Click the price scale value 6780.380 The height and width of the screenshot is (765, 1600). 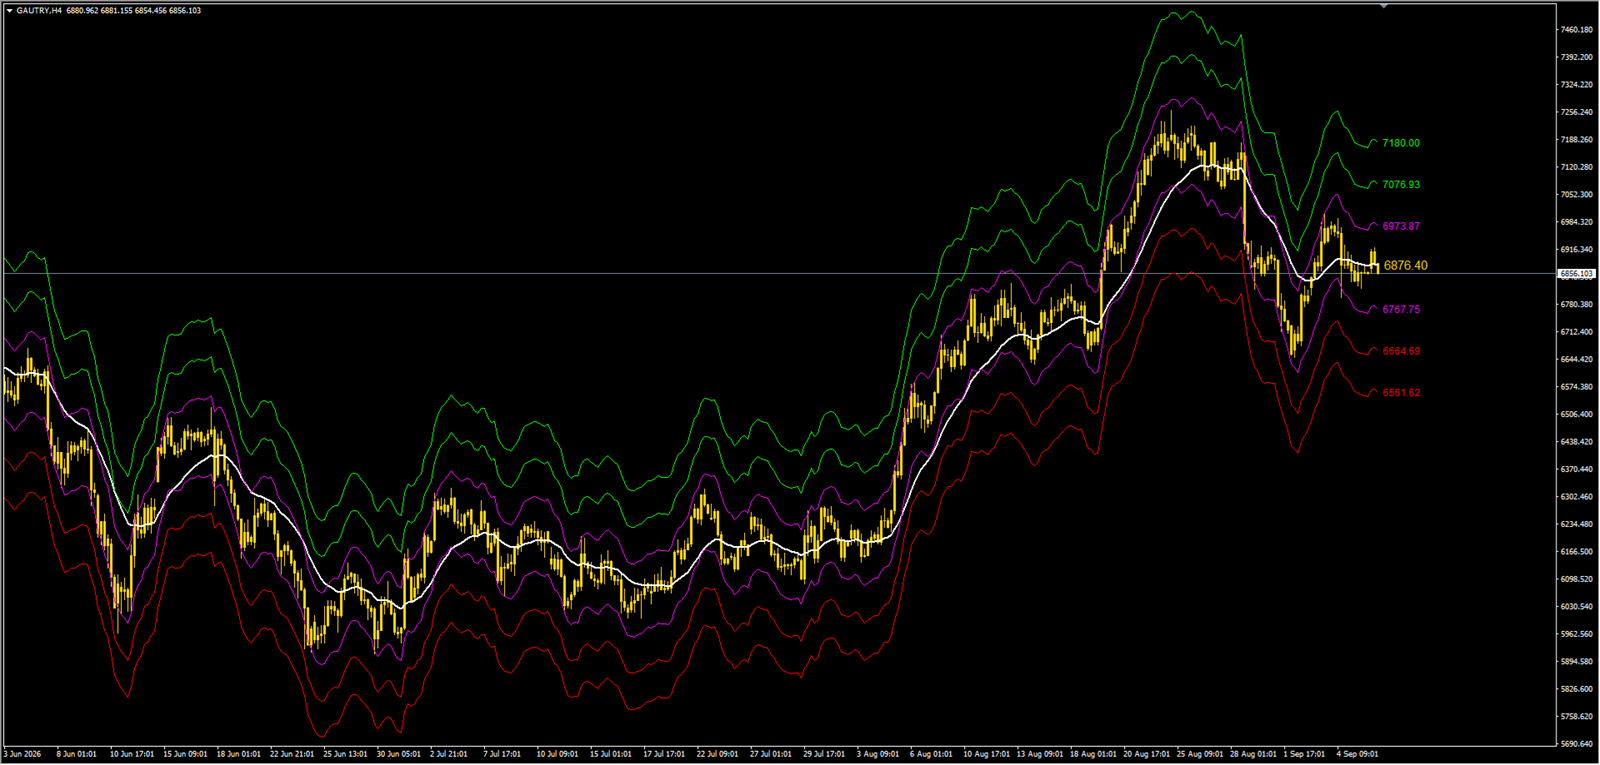(1576, 304)
